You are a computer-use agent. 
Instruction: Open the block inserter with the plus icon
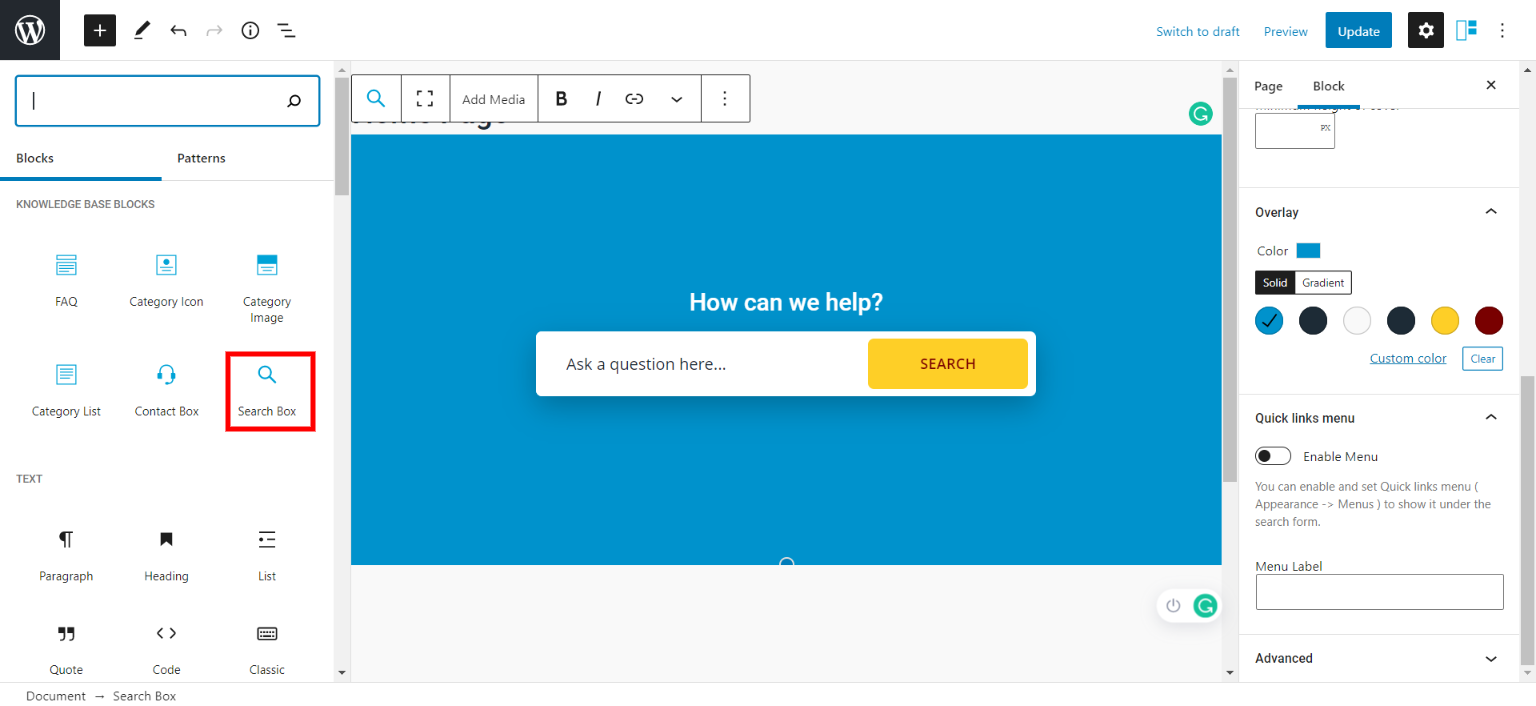click(x=99, y=30)
